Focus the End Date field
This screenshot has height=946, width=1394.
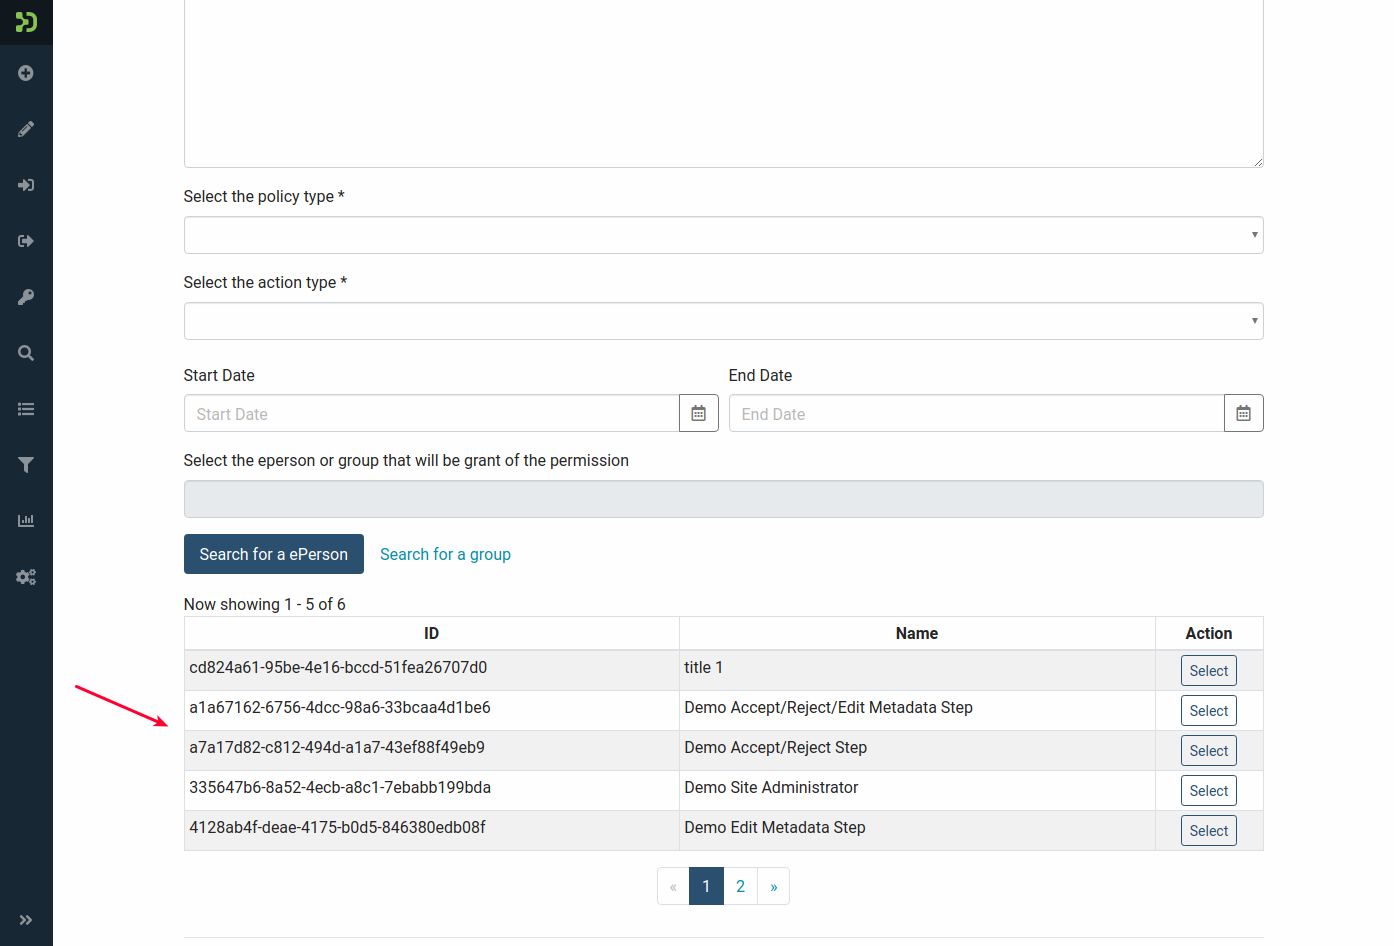[x=977, y=413]
